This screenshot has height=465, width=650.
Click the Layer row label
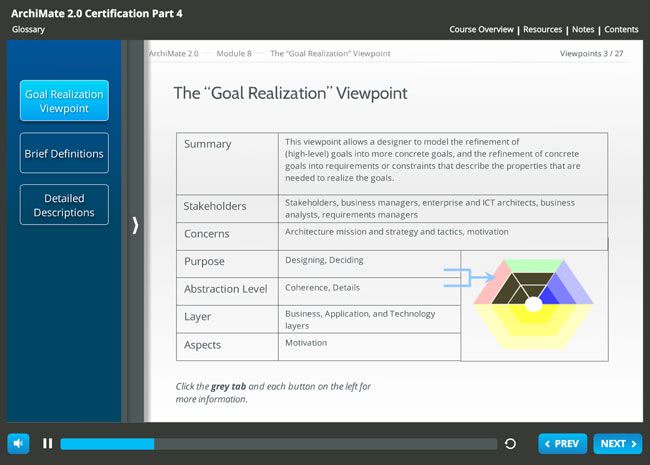[197, 317]
